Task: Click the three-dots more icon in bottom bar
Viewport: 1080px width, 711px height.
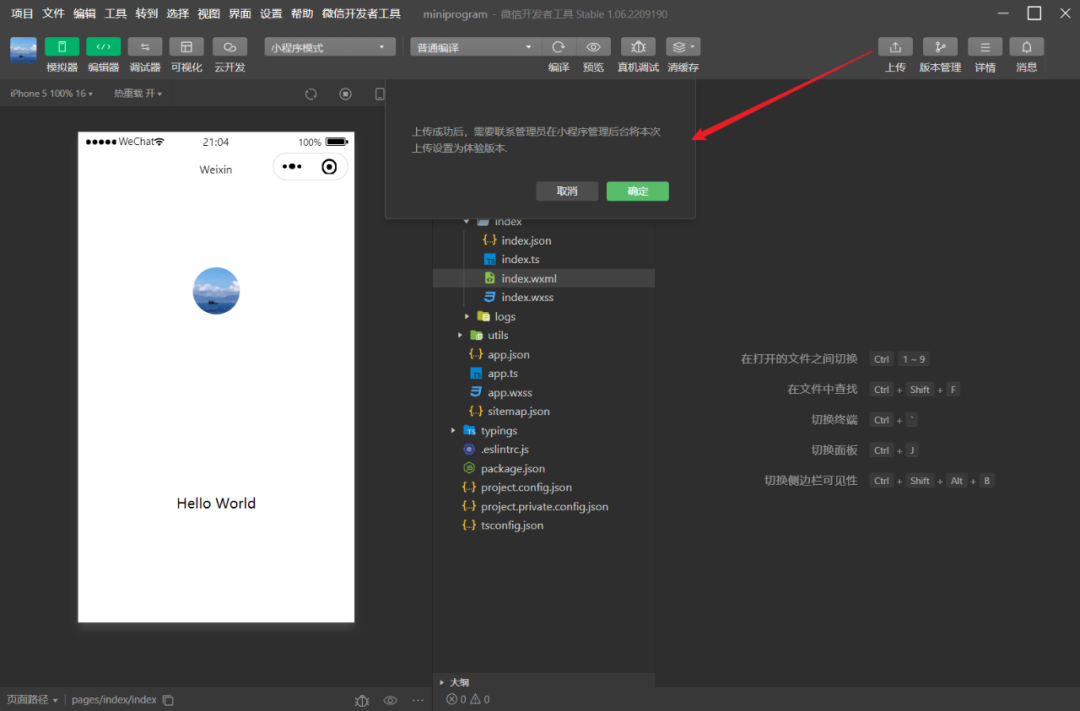Action: coord(417,700)
